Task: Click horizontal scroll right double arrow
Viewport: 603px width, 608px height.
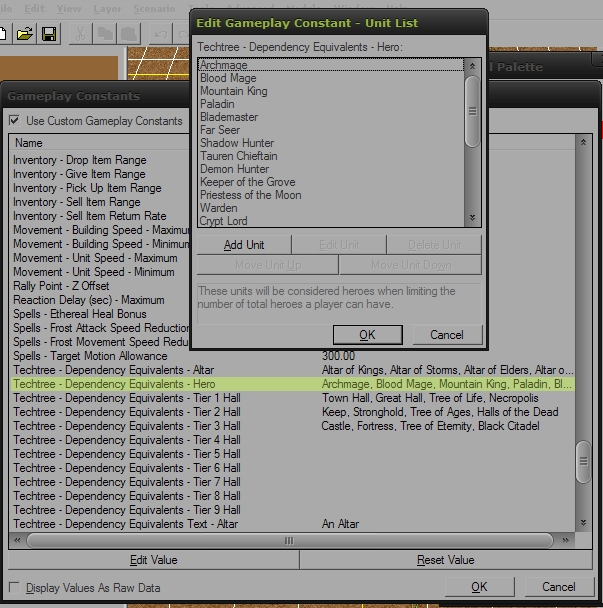Action: [565, 540]
